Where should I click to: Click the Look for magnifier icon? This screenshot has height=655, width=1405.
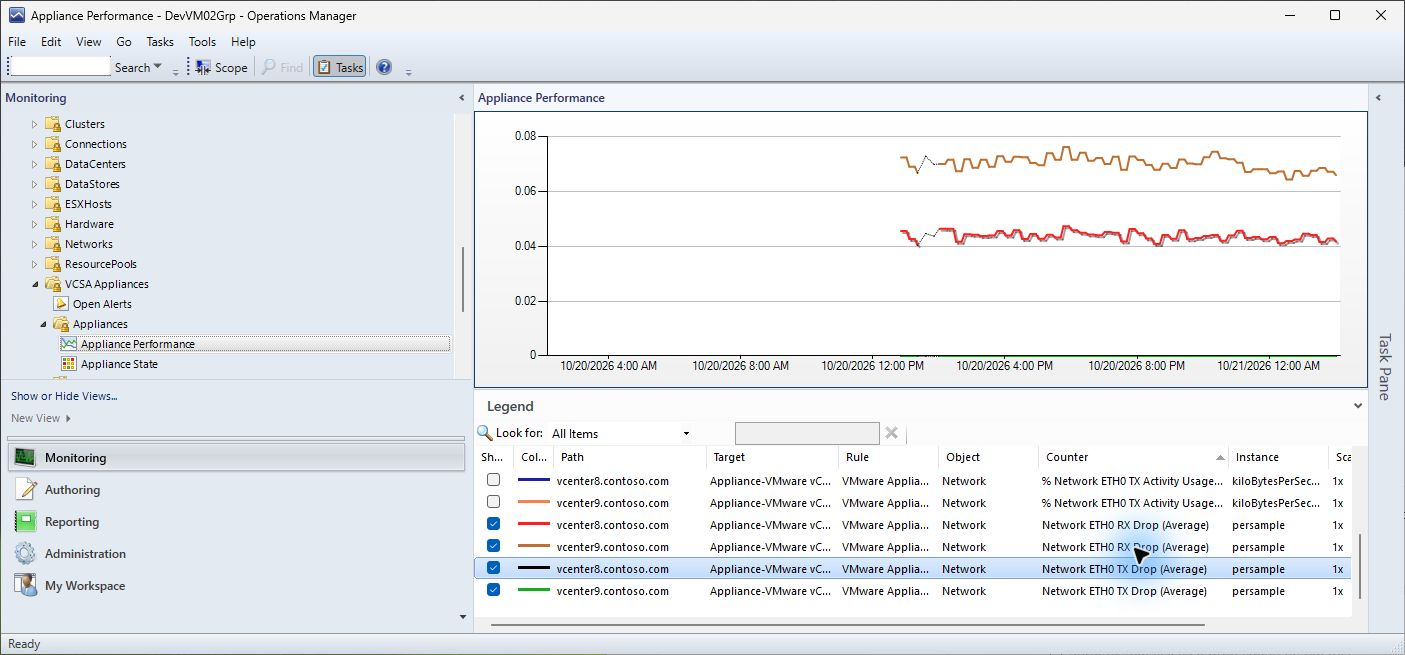485,433
